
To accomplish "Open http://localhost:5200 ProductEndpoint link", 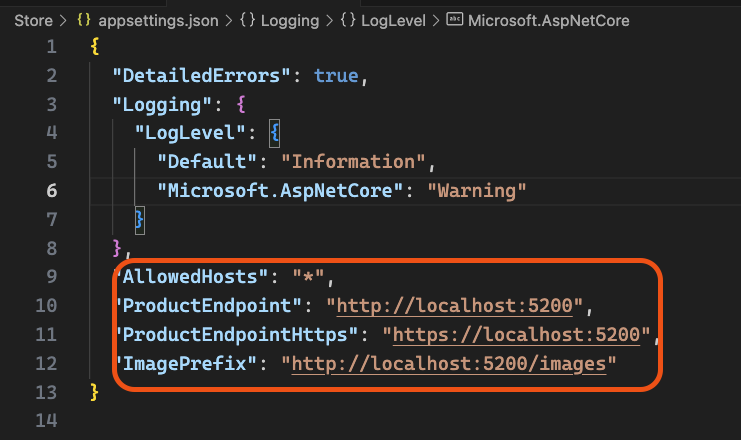I will [x=455, y=306].
